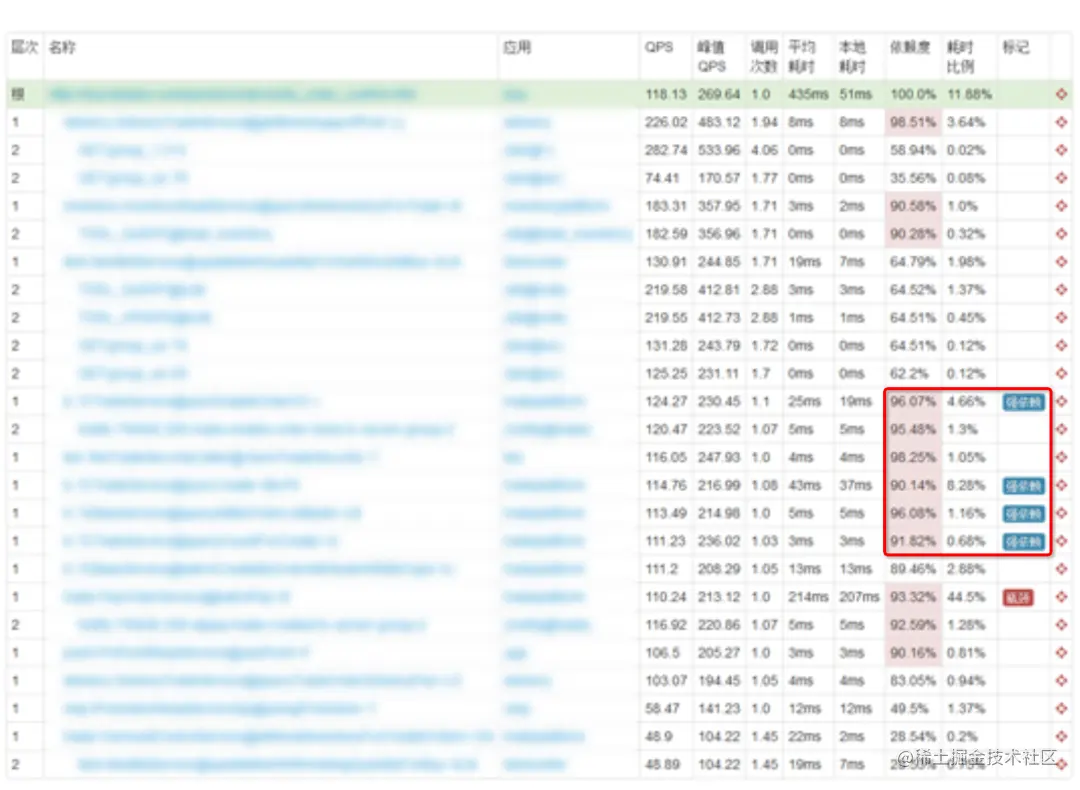Click the diamond icon in the 48.9 QPS row
This screenshot has height=790, width=1080.
tap(1061, 736)
